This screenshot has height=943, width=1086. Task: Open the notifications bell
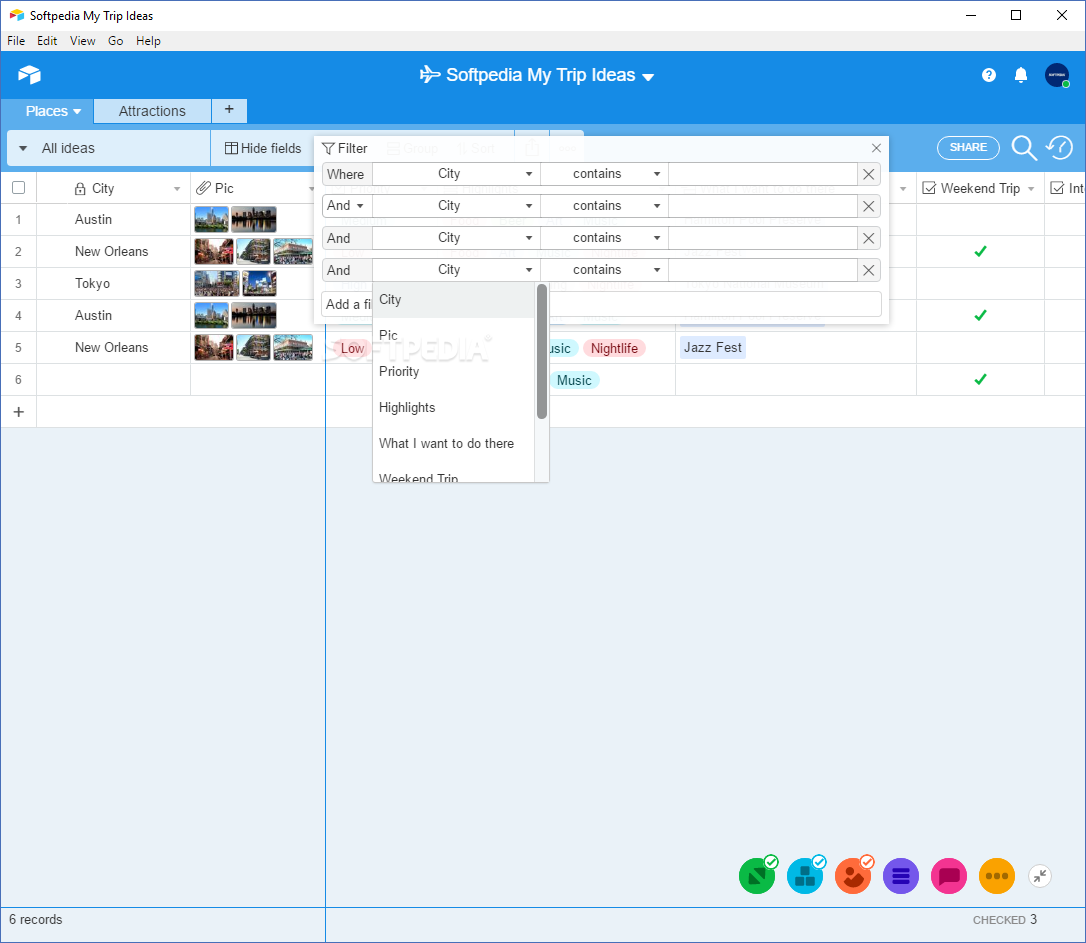[x=1021, y=75]
